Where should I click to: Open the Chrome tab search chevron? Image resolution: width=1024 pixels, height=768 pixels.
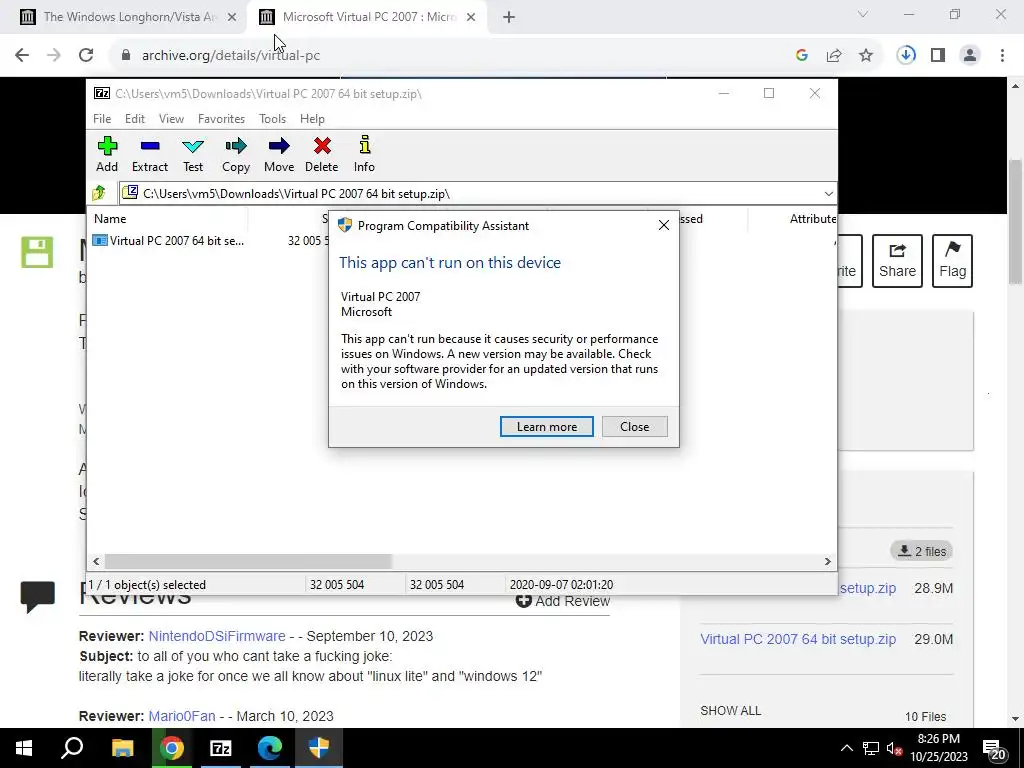[863, 14]
